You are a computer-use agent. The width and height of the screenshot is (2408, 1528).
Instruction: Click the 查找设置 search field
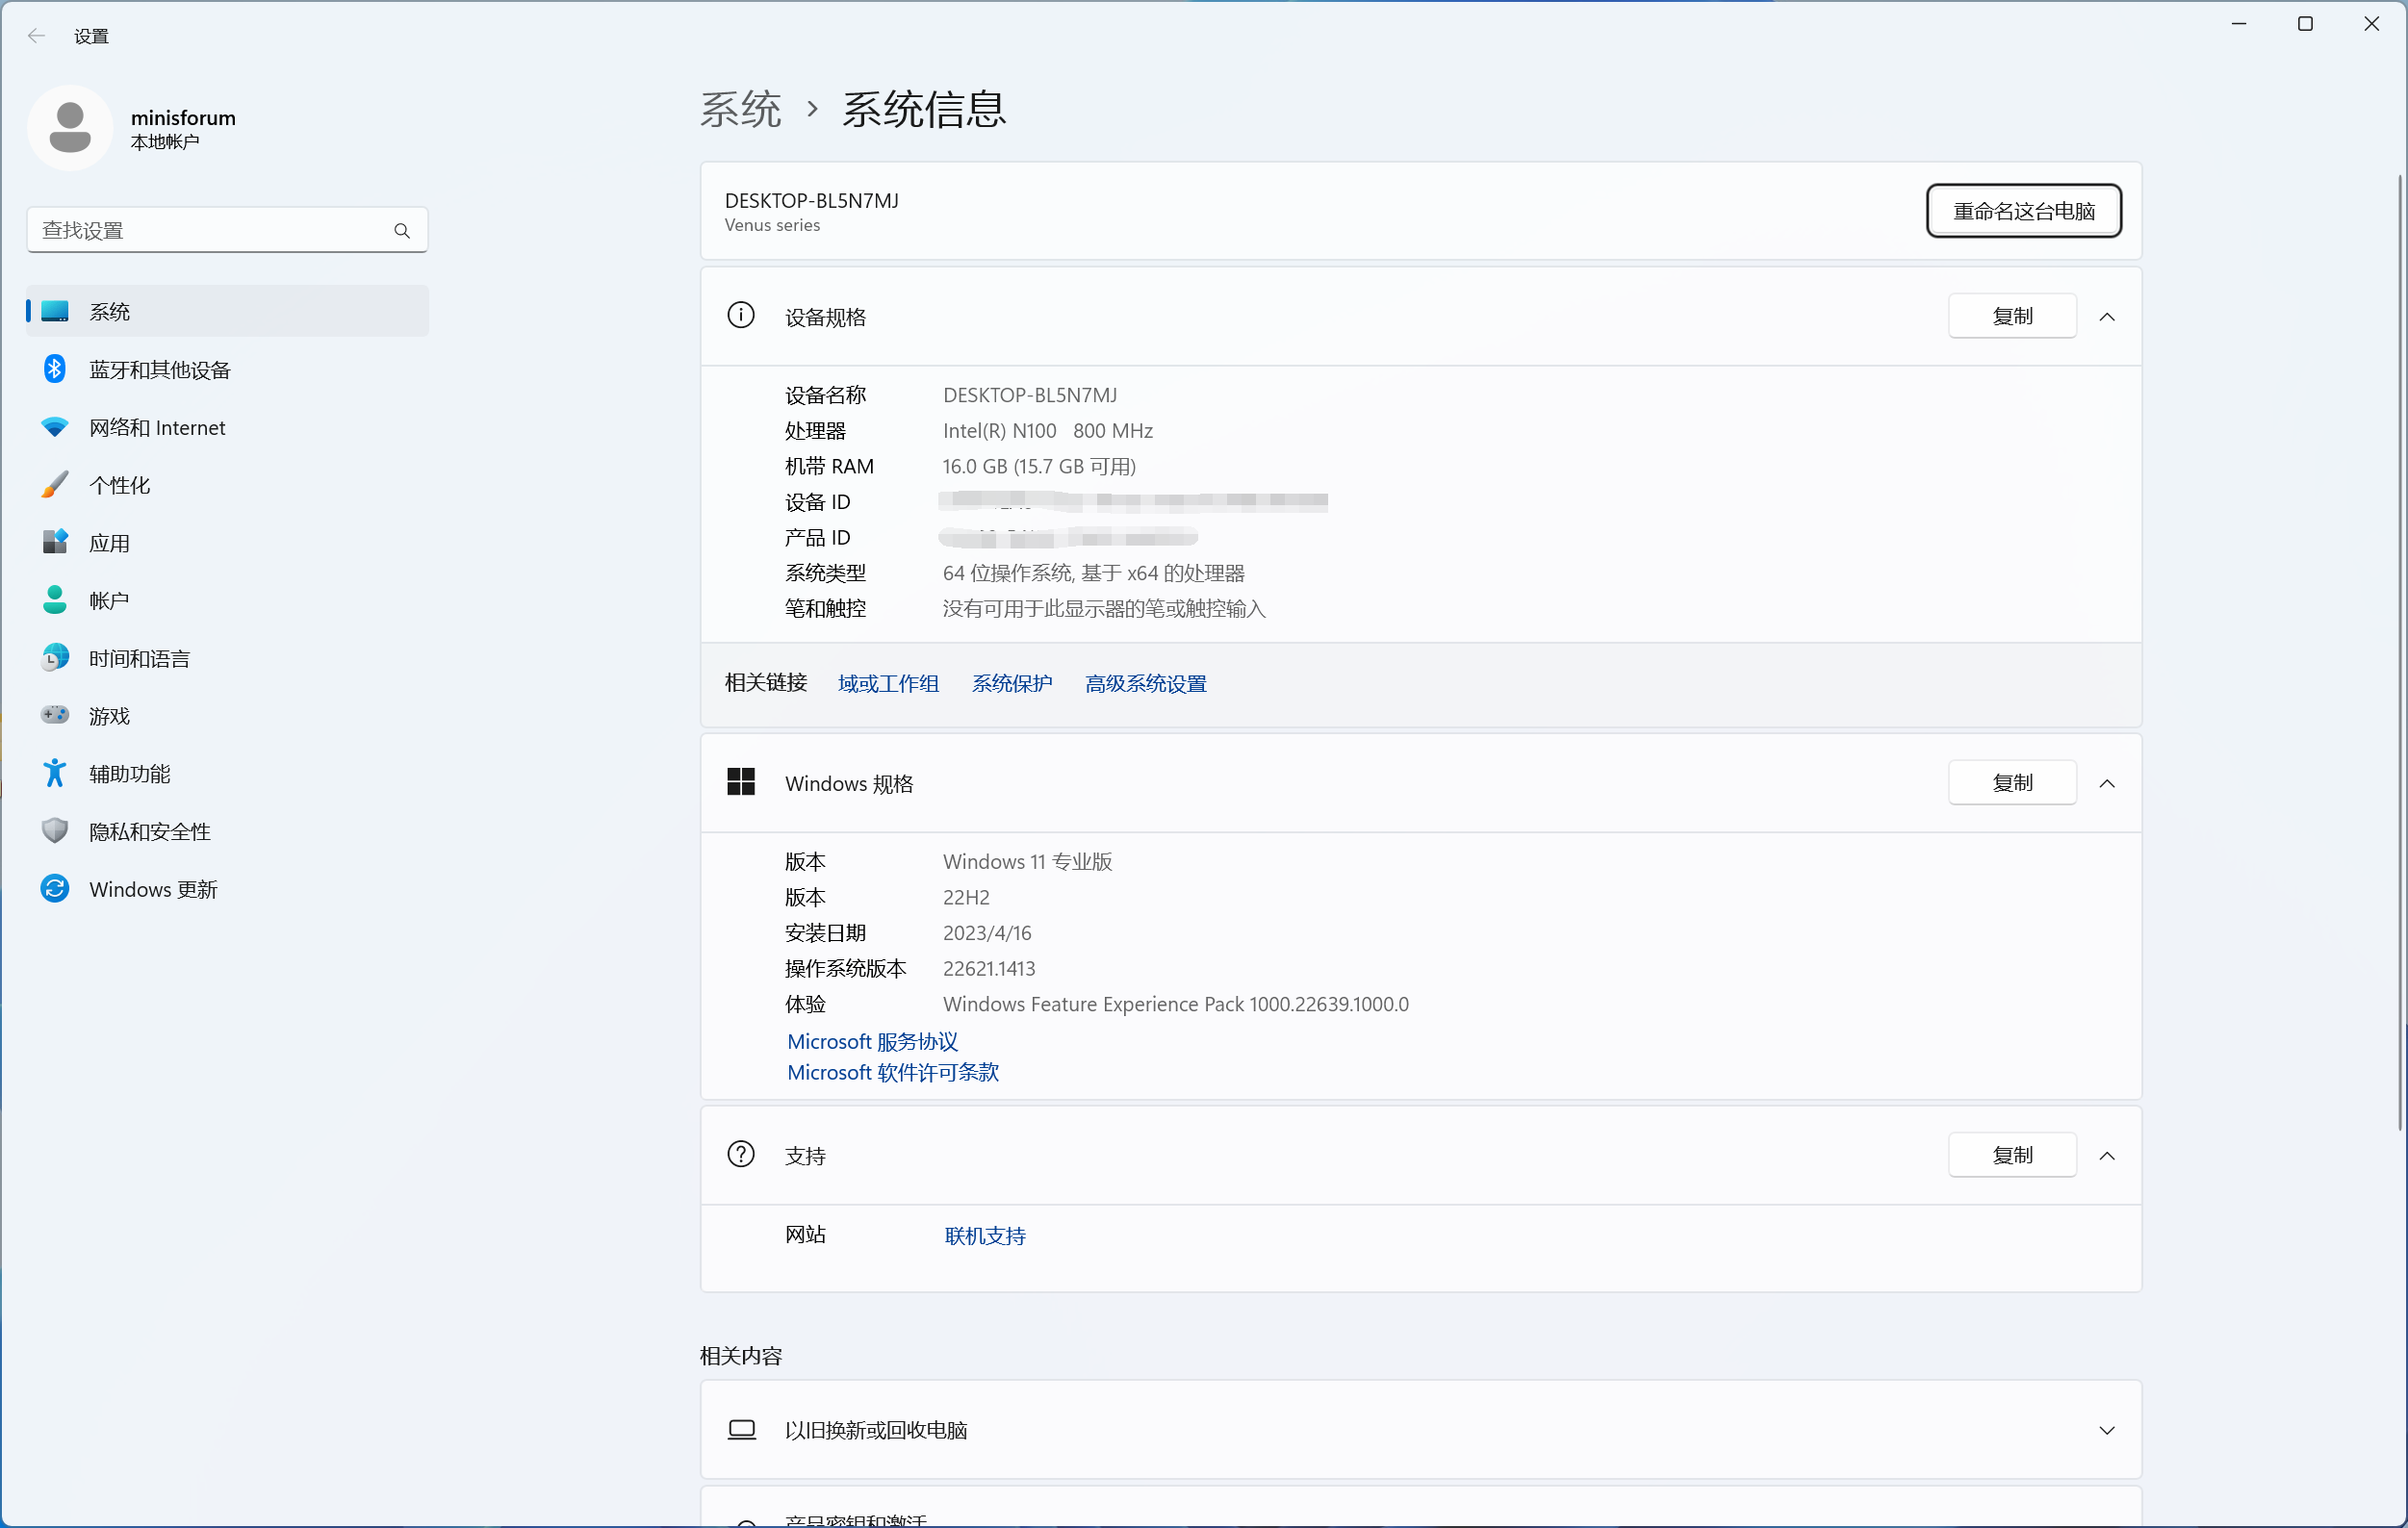click(x=210, y=231)
